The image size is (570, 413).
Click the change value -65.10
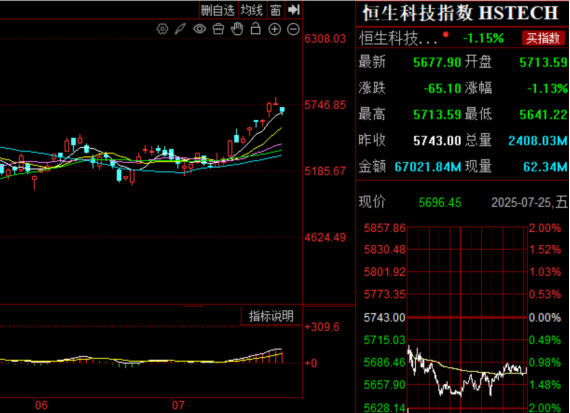tap(442, 88)
